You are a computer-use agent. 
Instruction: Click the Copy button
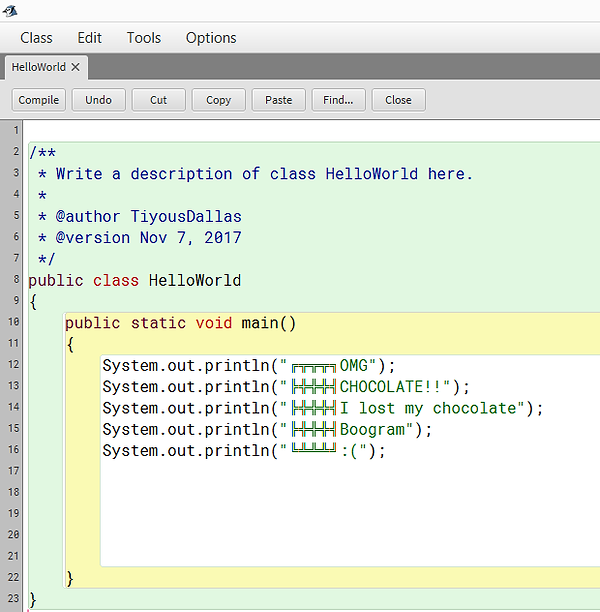pos(219,100)
